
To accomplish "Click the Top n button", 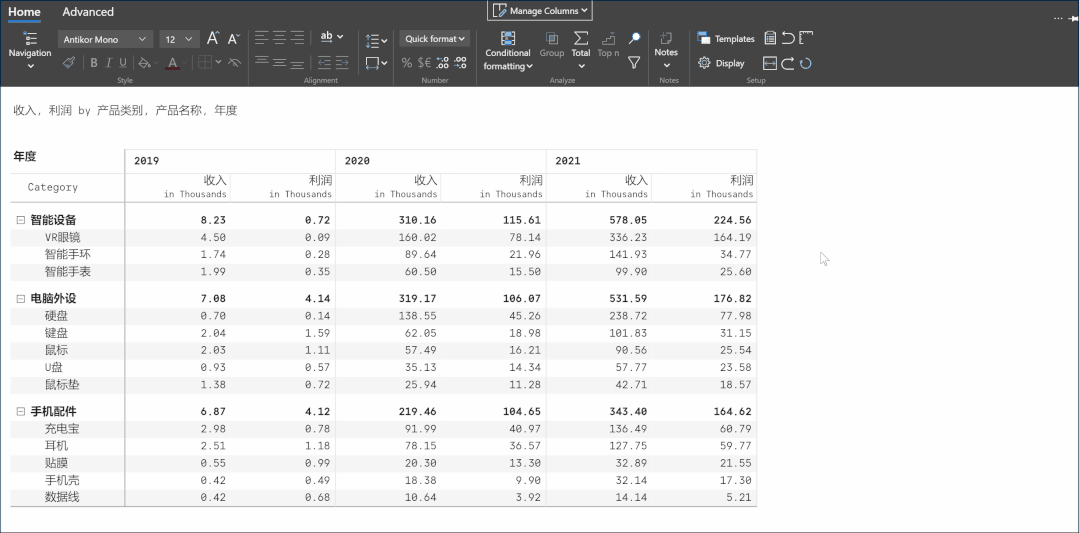I will click(608, 45).
